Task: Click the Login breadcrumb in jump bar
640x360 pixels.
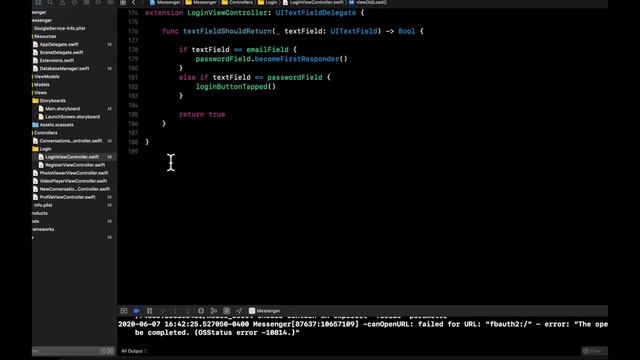Action: (x=267, y=2)
